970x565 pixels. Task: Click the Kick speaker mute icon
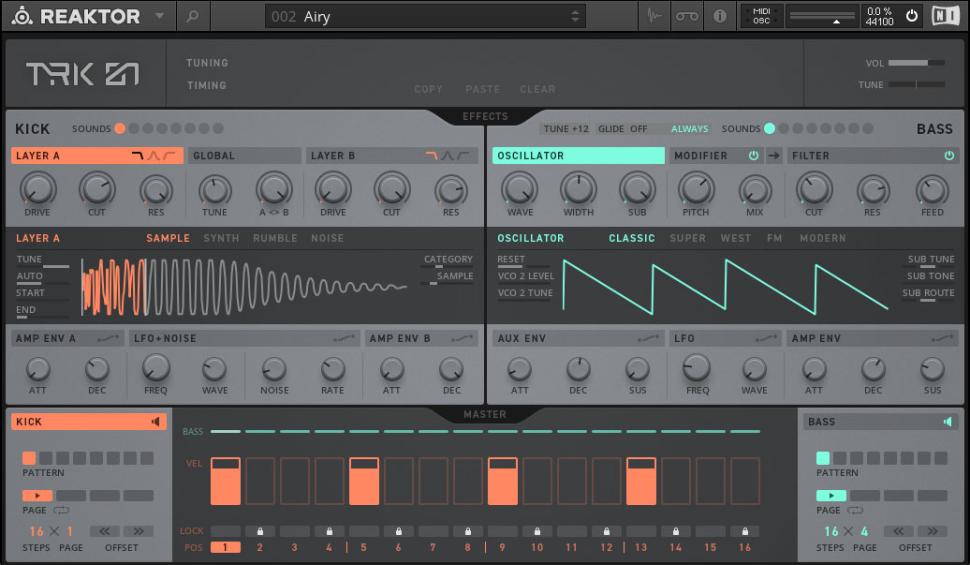[x=156, y=422]
